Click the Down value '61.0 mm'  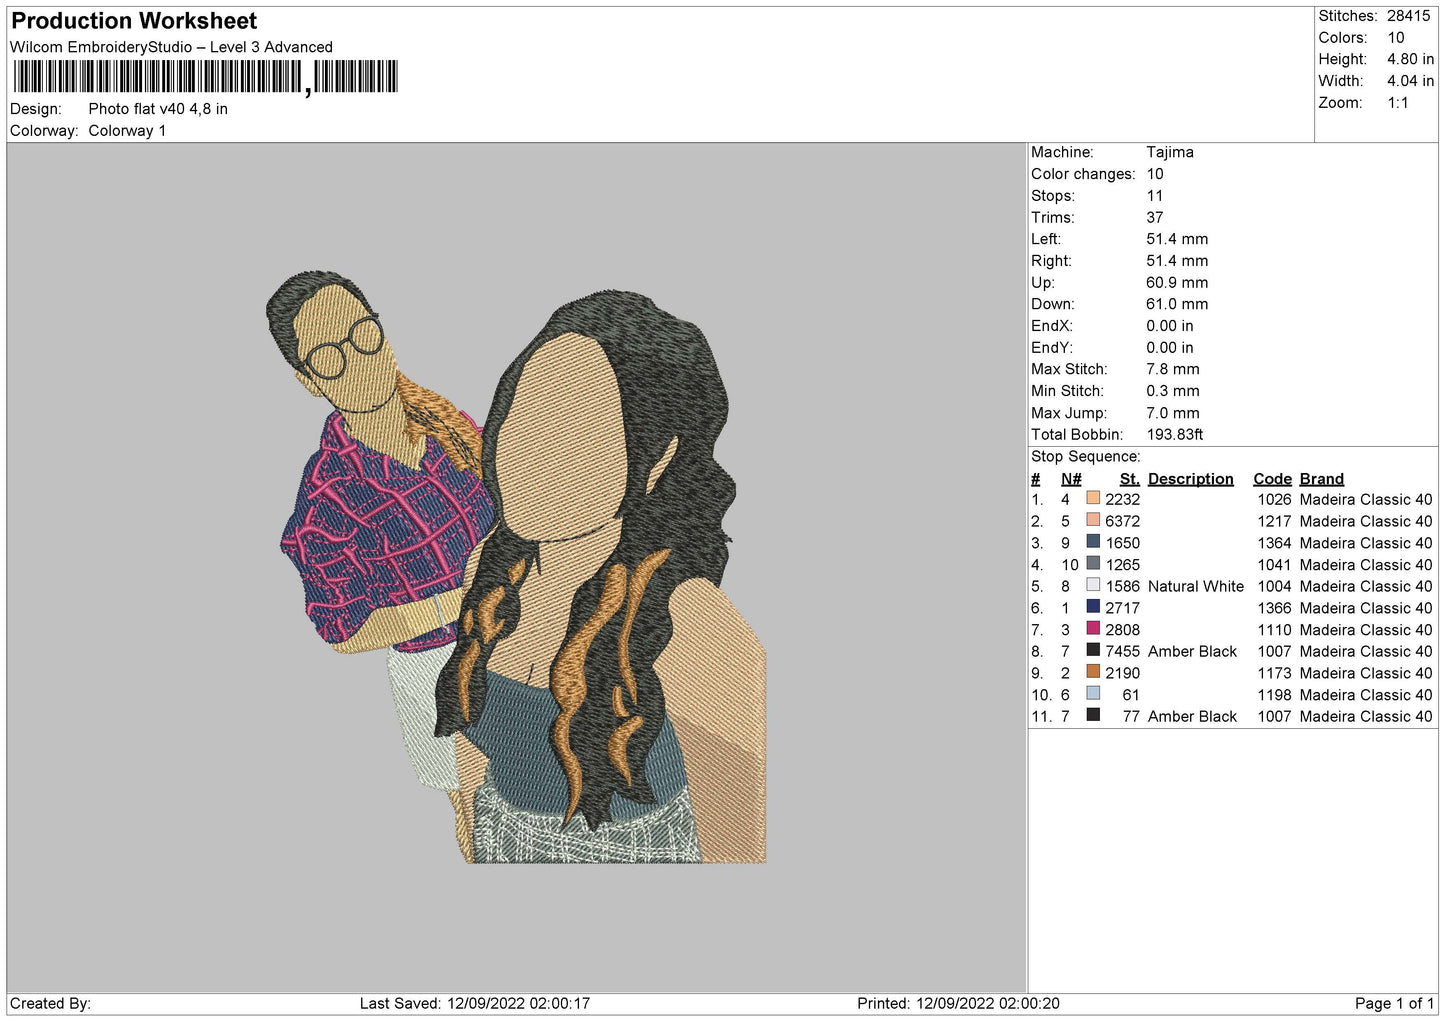point(1177,304)
